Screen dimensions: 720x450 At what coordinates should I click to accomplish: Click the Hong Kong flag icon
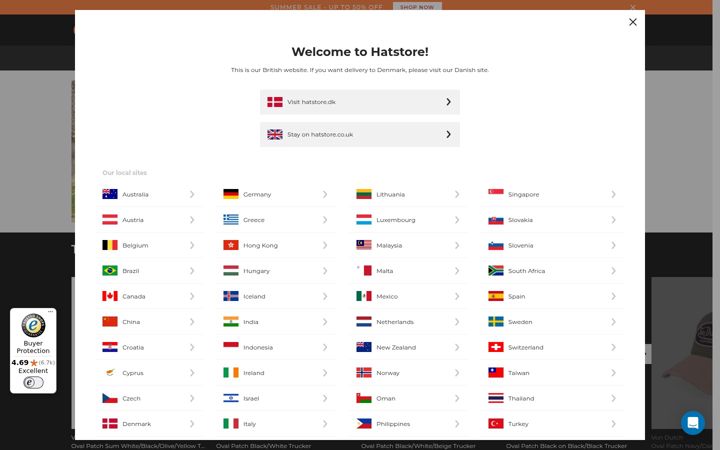pos(231,245)
